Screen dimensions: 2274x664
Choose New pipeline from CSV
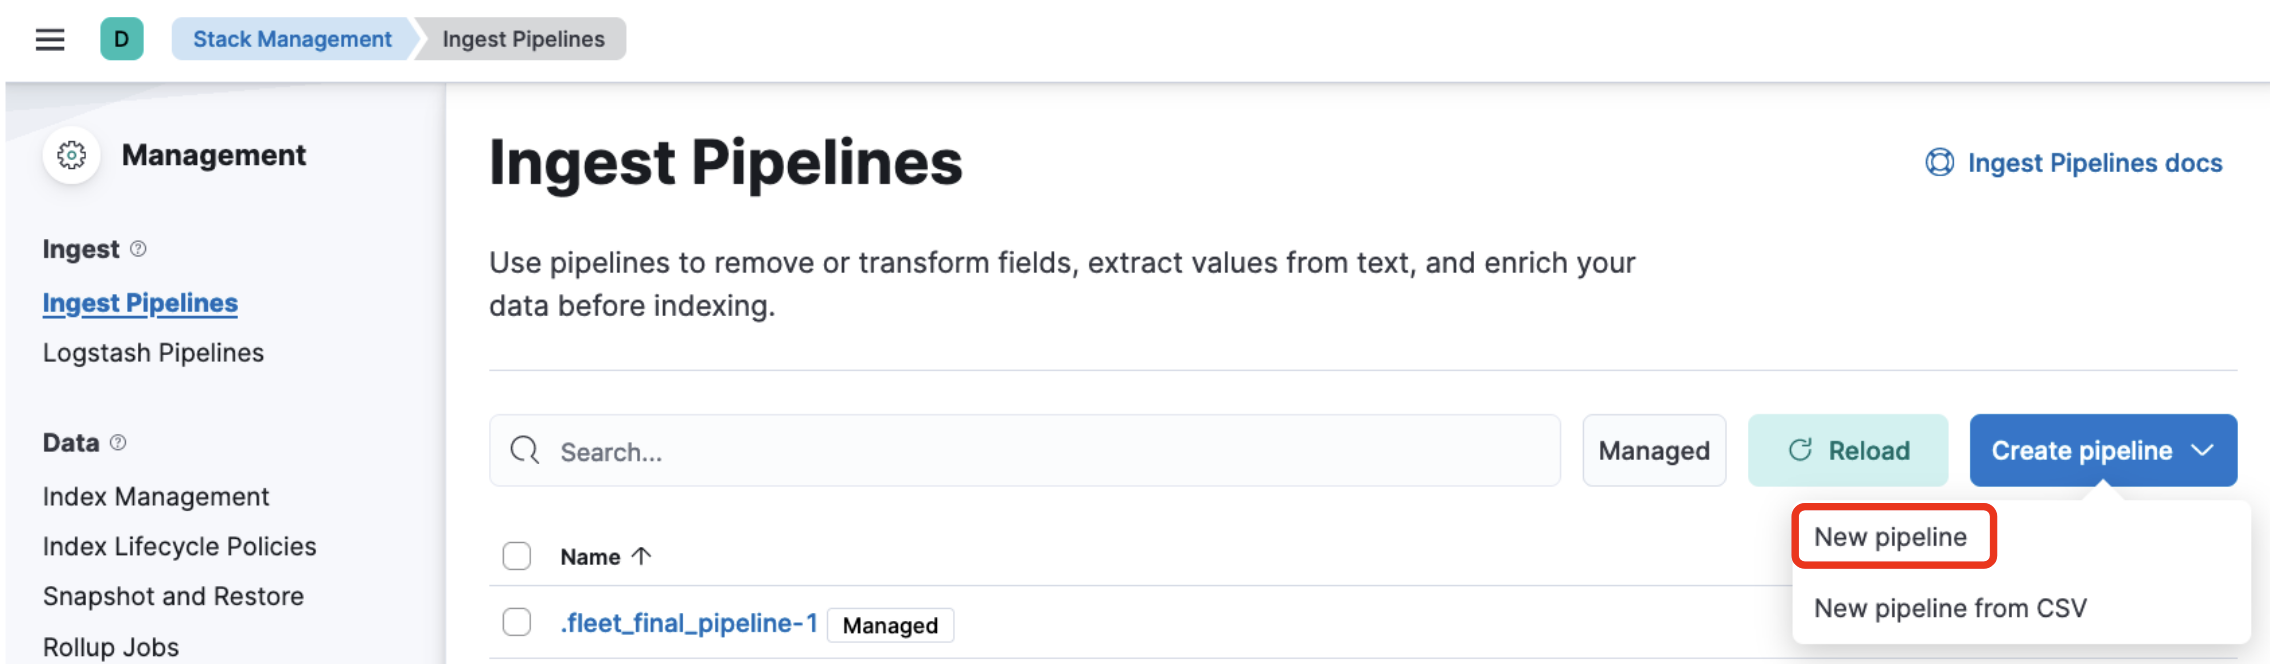pyautogui.click(x=1950, y=608)
